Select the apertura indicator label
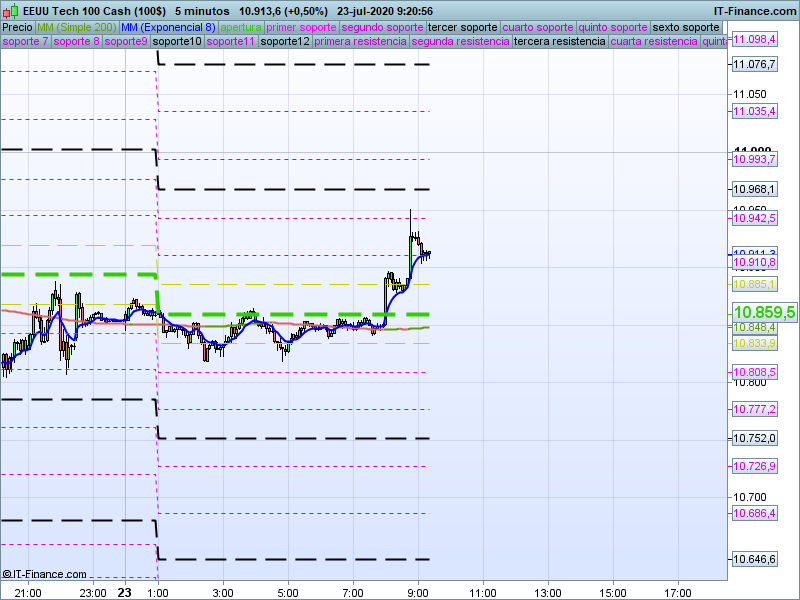Screen dimensions: 800x600 pyautogui.click(x=241, y=27)
